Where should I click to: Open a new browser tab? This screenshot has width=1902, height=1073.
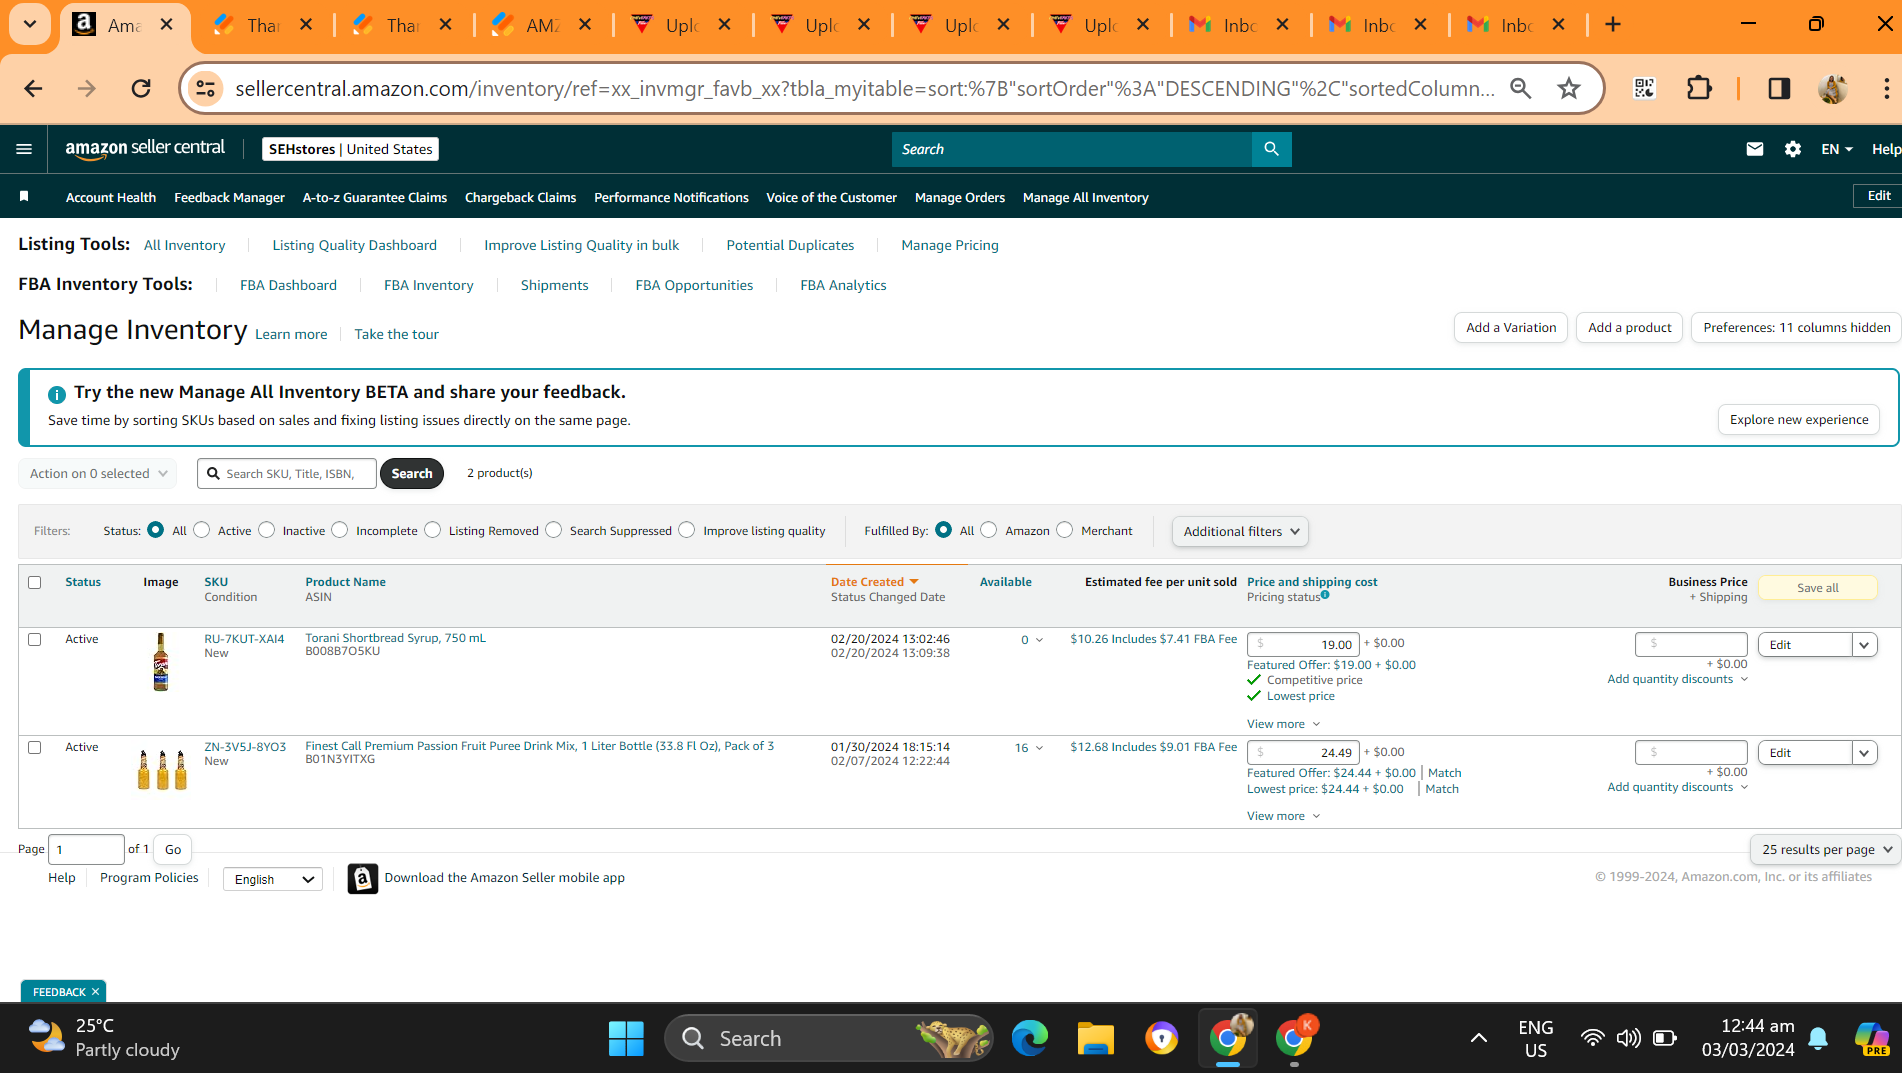[x=1613, y=24]
